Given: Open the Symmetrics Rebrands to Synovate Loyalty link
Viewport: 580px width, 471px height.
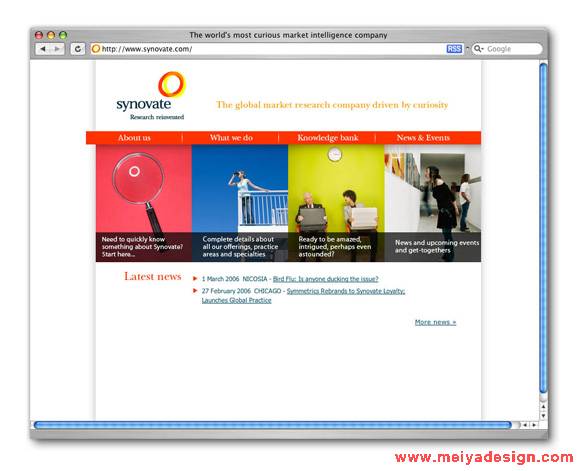Looking at the screenshot, I should (303, 296).
